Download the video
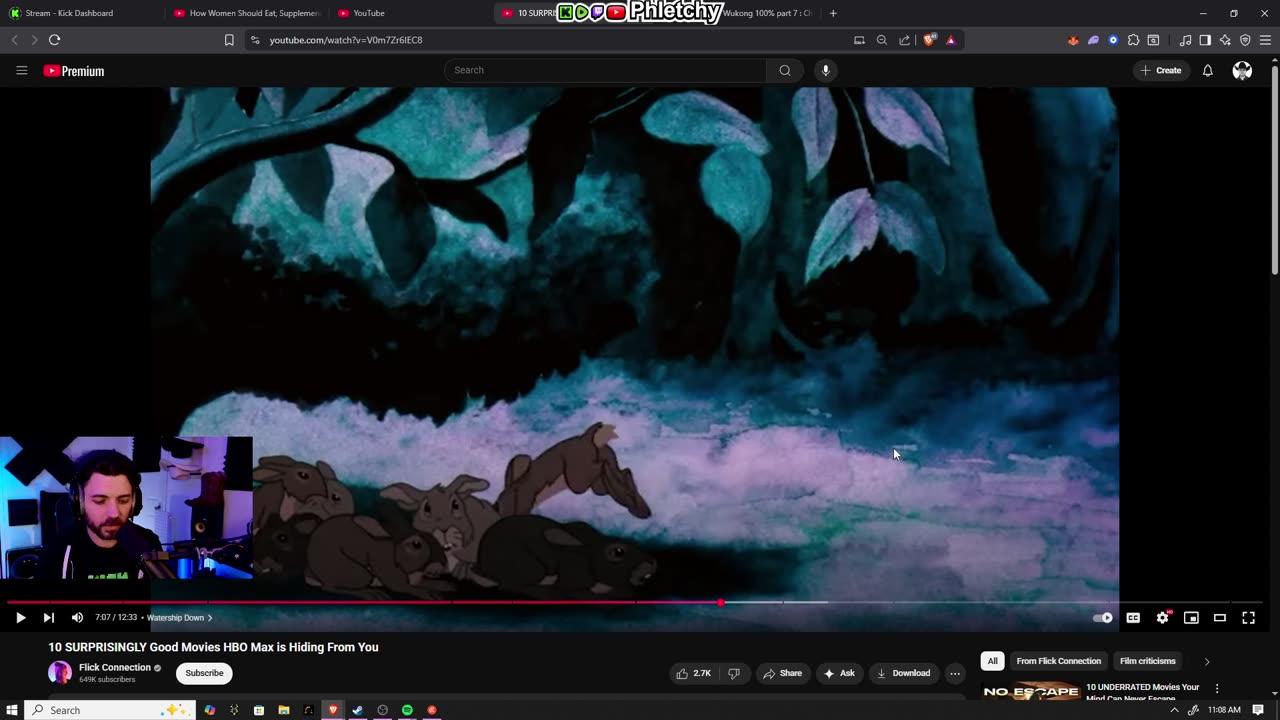Image resolution: width=1280 pixels, height=720 pixels. point(903,673)
